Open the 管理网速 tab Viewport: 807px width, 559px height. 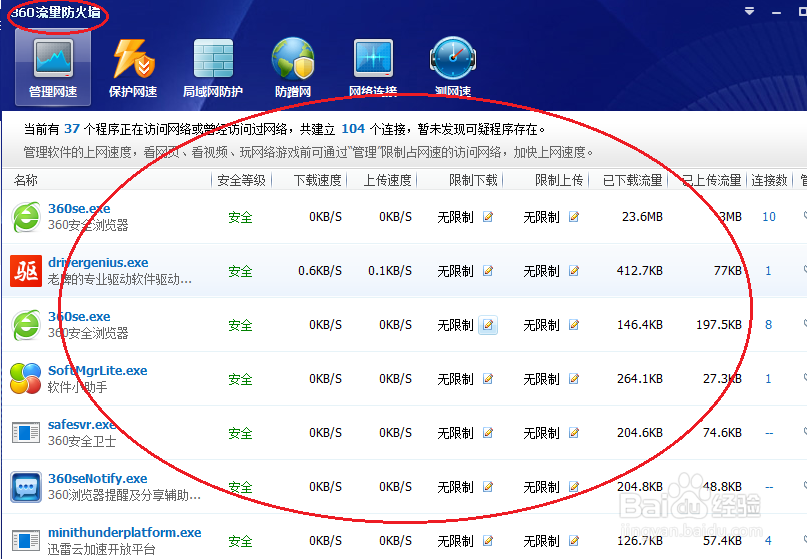click(53, 67)
